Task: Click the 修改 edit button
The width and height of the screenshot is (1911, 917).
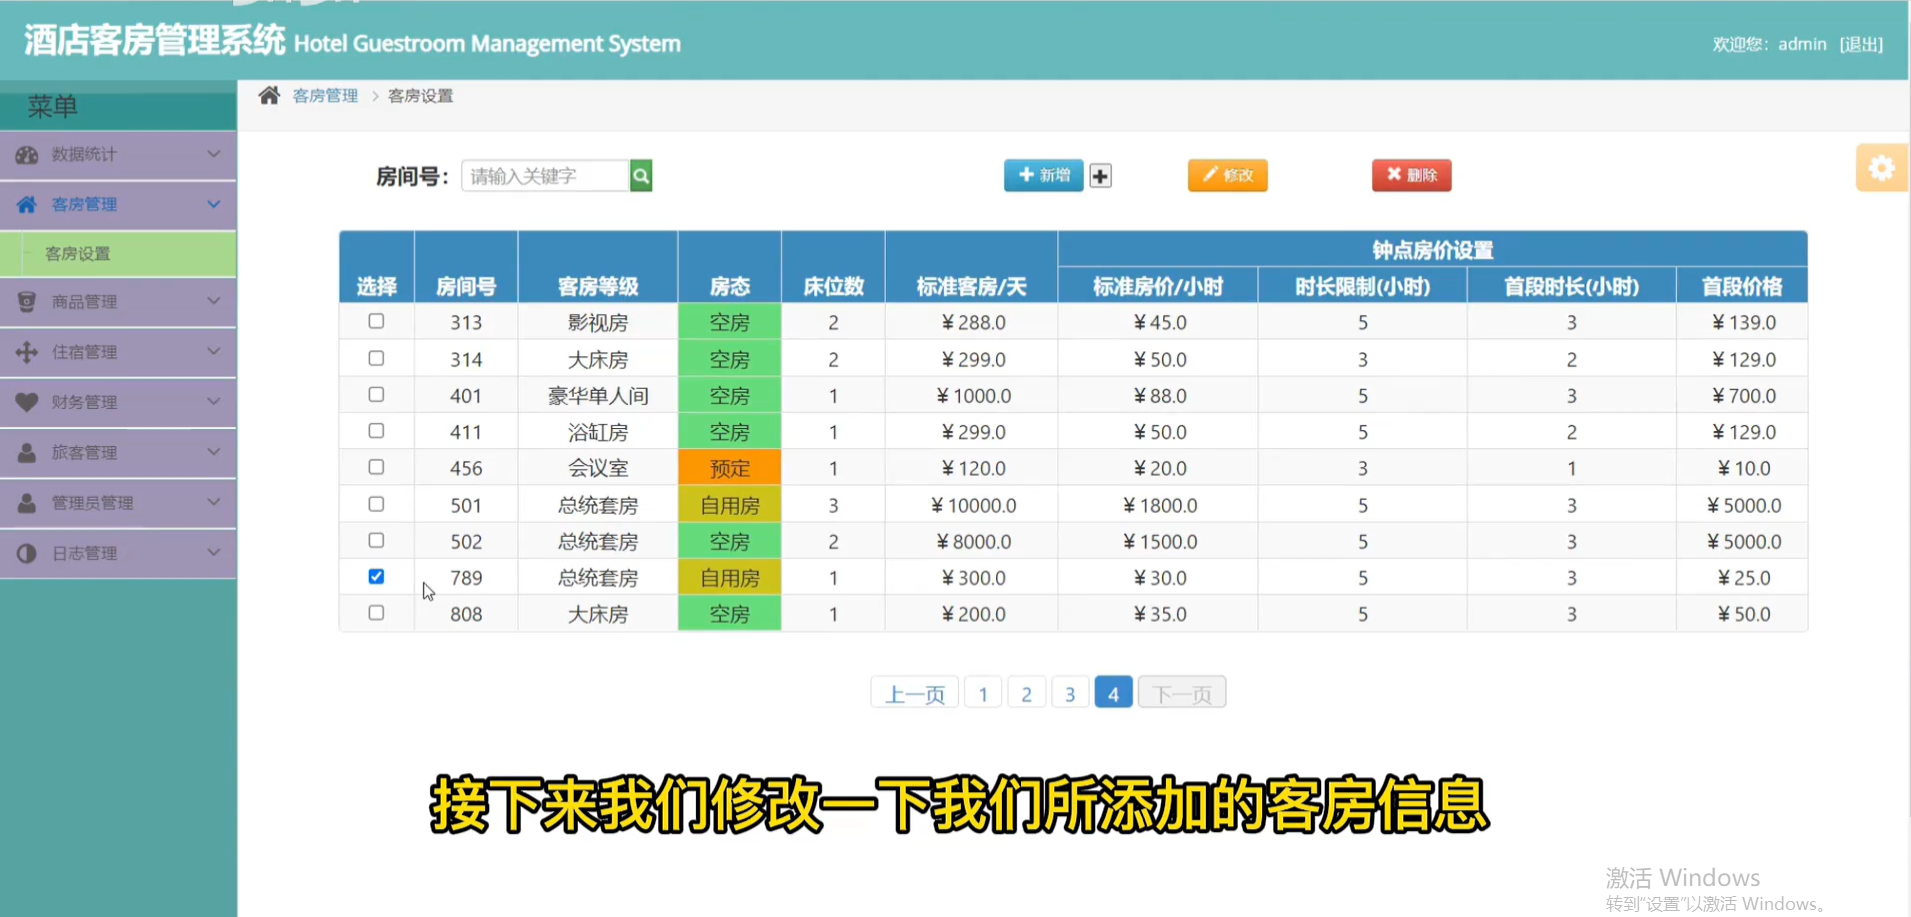Action: 1227,175
